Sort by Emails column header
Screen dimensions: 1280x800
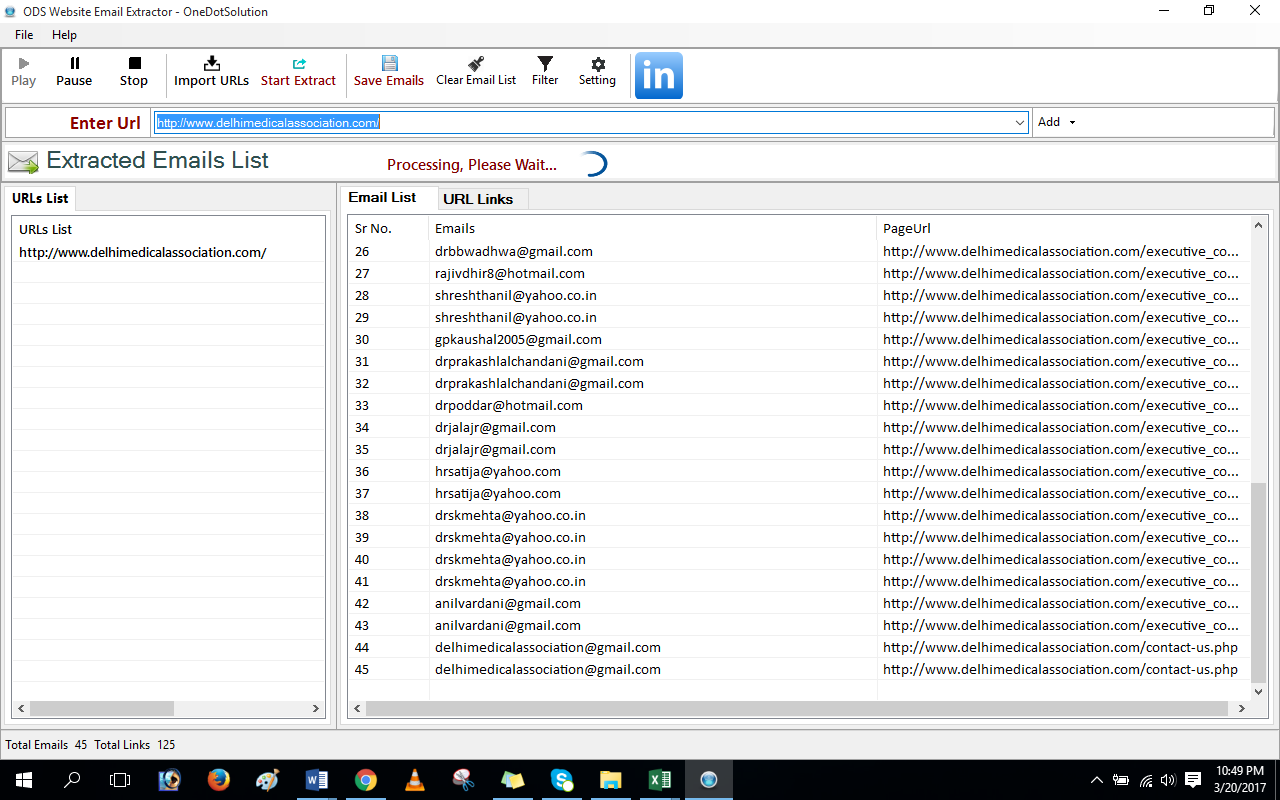pyautogui.click(x=653, y=228)
